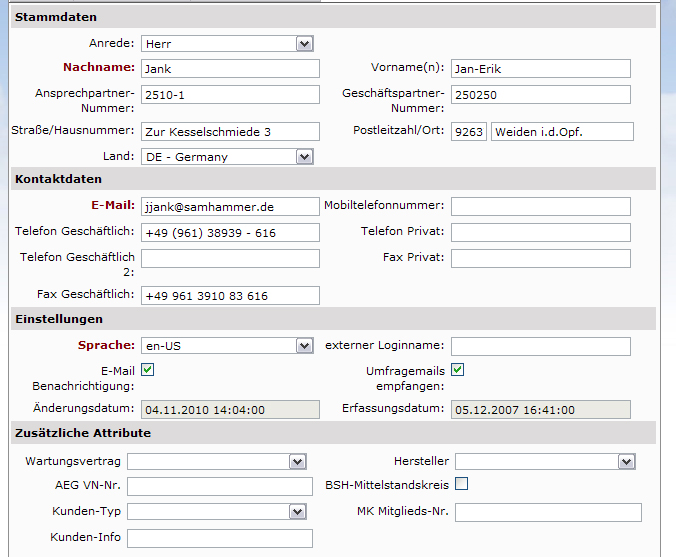Expand the Wartungsvertrag dropdown
Image resolution: width=676 pixels, height=557 pixels.
point(216,461)
